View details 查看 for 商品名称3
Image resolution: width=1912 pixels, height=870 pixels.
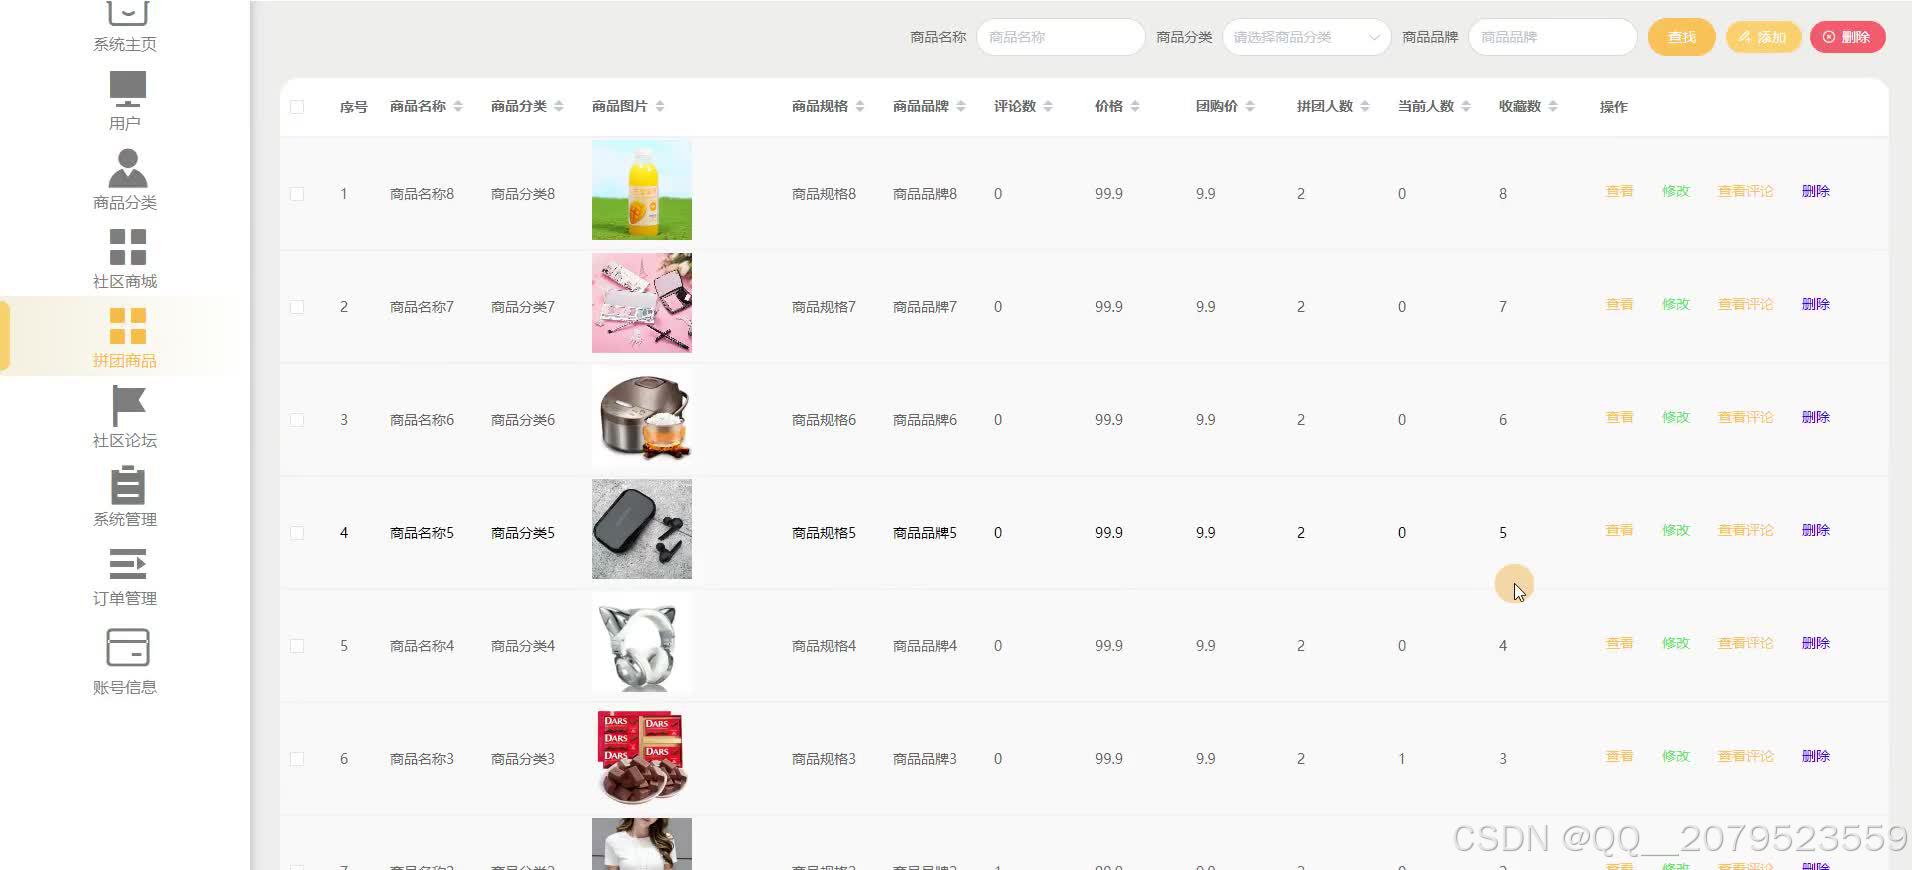[1619, 756]
